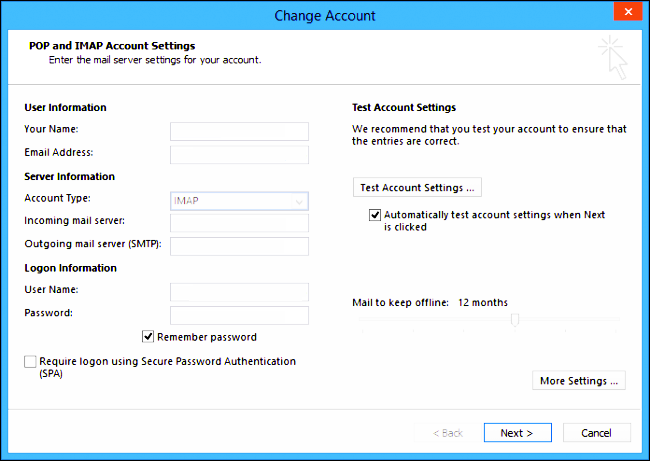
Task: Click the "12 months" value text
Action: click(483, 303)
